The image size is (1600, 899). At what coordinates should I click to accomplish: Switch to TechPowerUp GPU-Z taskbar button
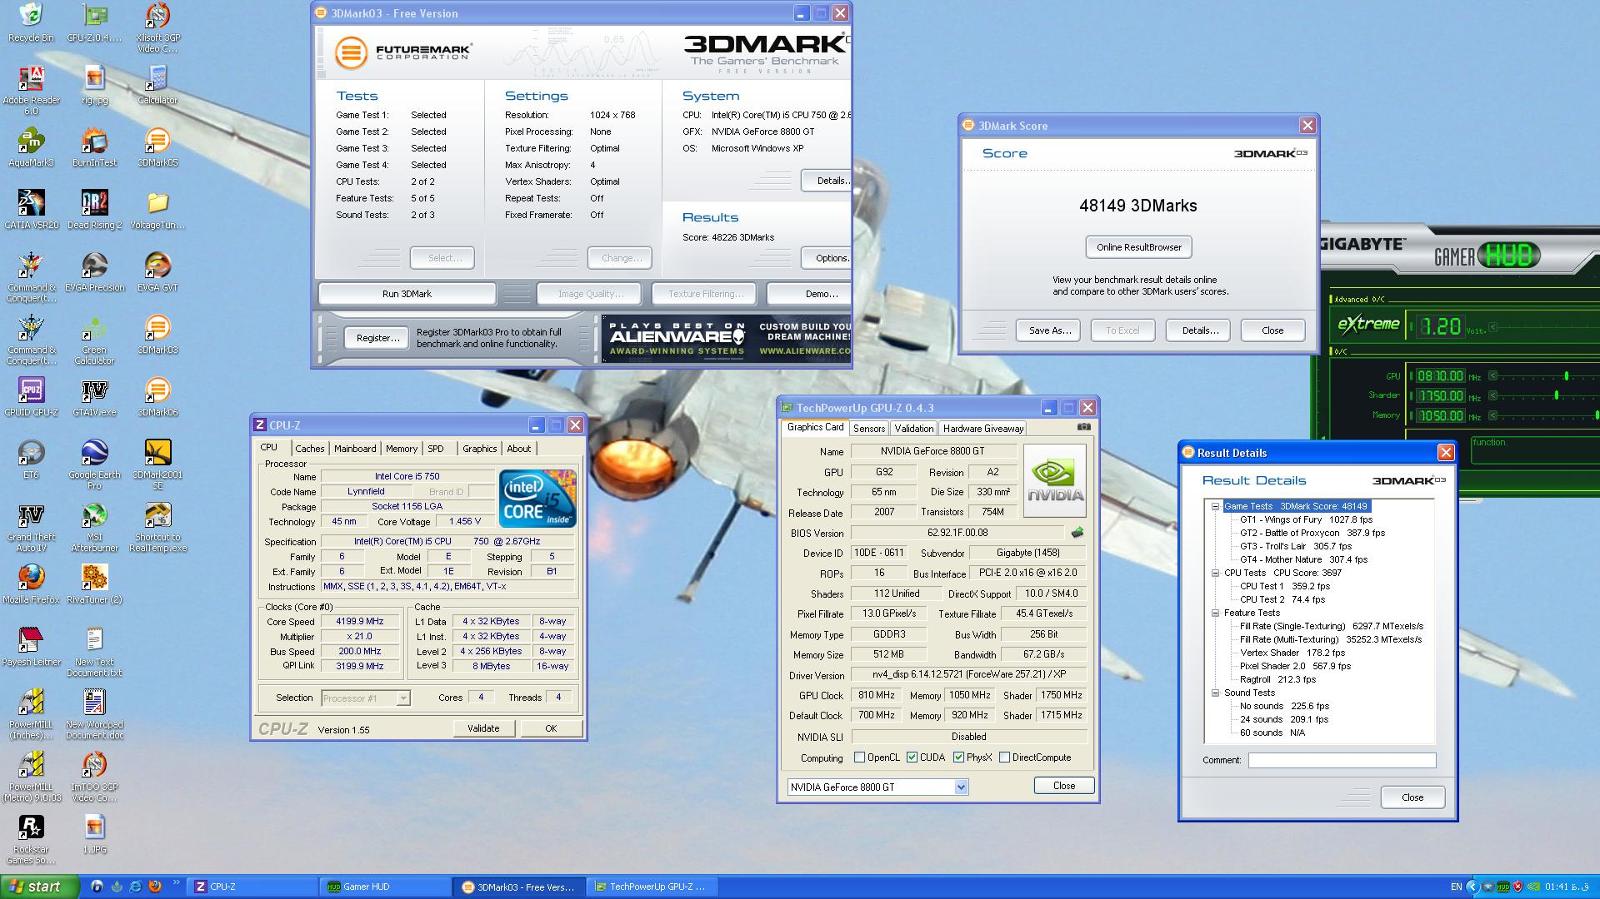pos(651,887)
